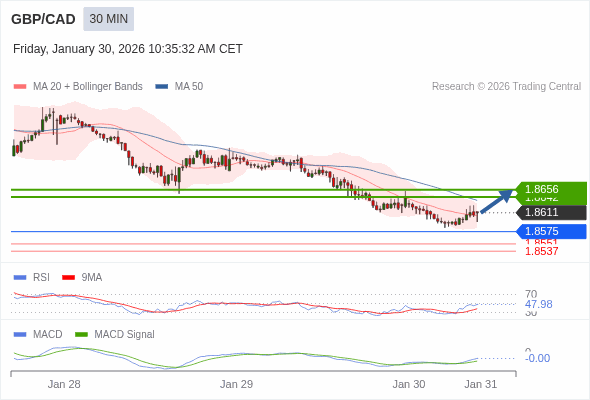Click the MACD value -0.00

pos(537,358)
